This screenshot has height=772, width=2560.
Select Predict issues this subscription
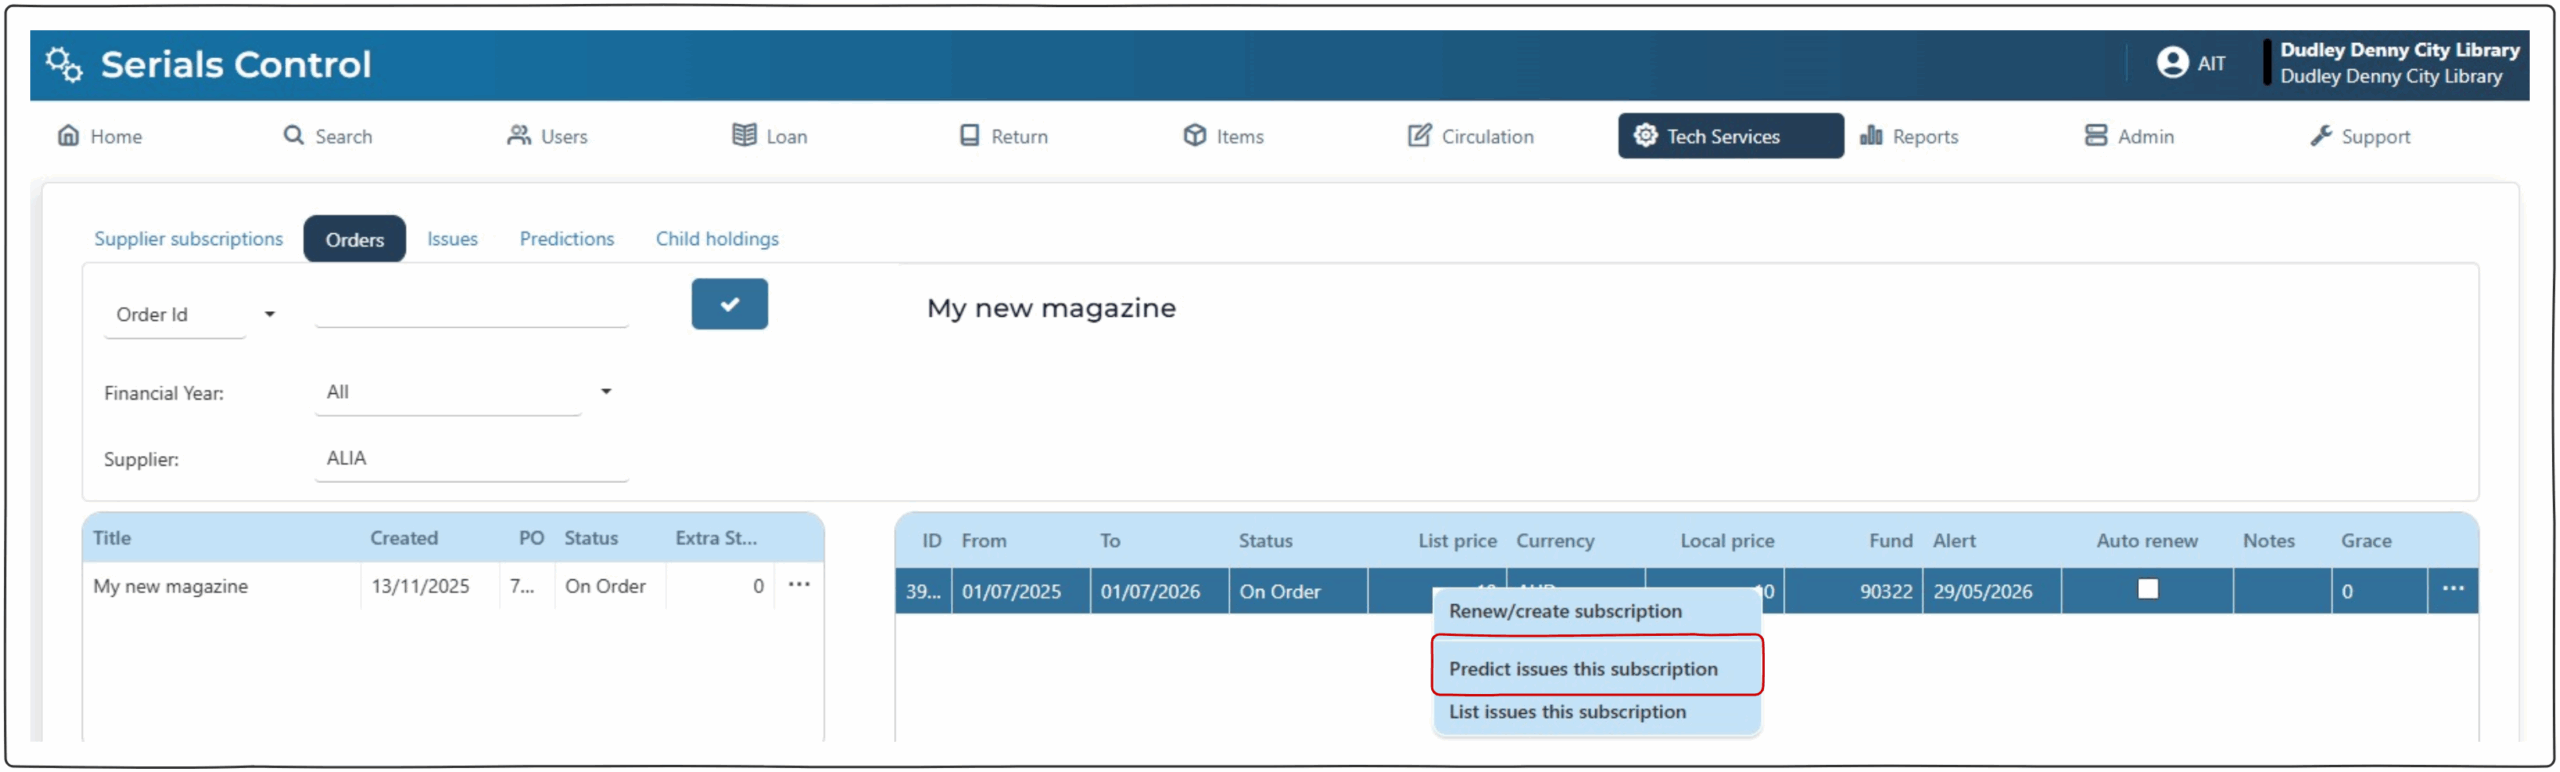click(x=1582, y=669)
